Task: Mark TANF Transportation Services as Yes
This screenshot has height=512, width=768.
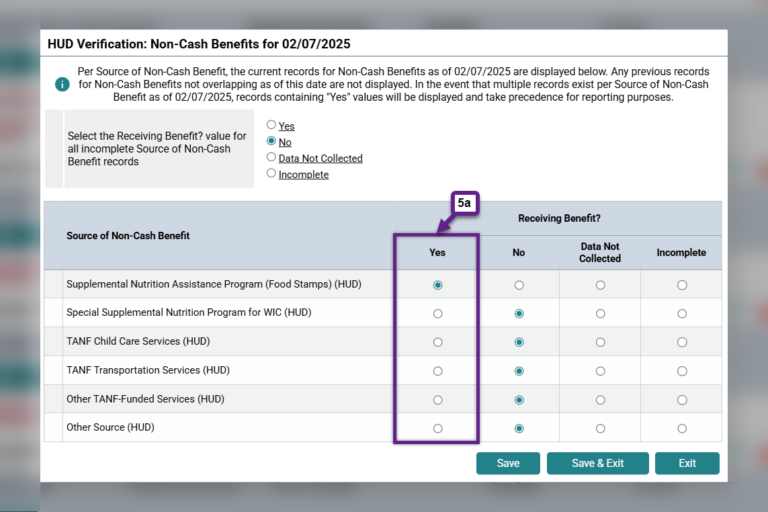Action: click(437, 371)
